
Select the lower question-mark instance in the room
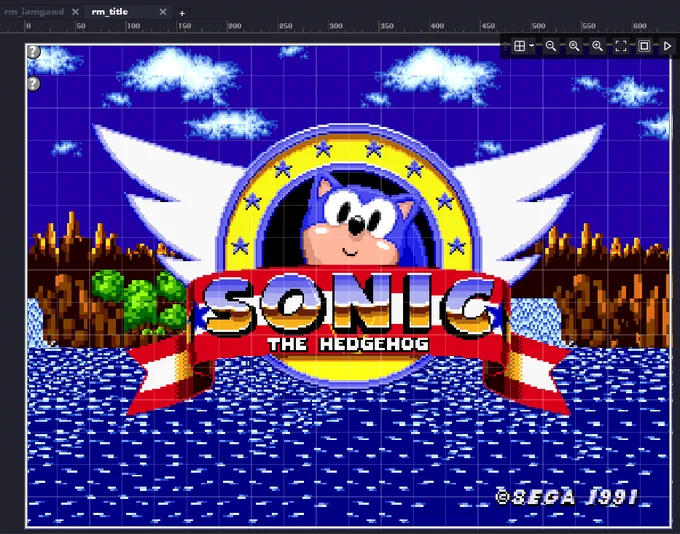[x=33, y=83]
